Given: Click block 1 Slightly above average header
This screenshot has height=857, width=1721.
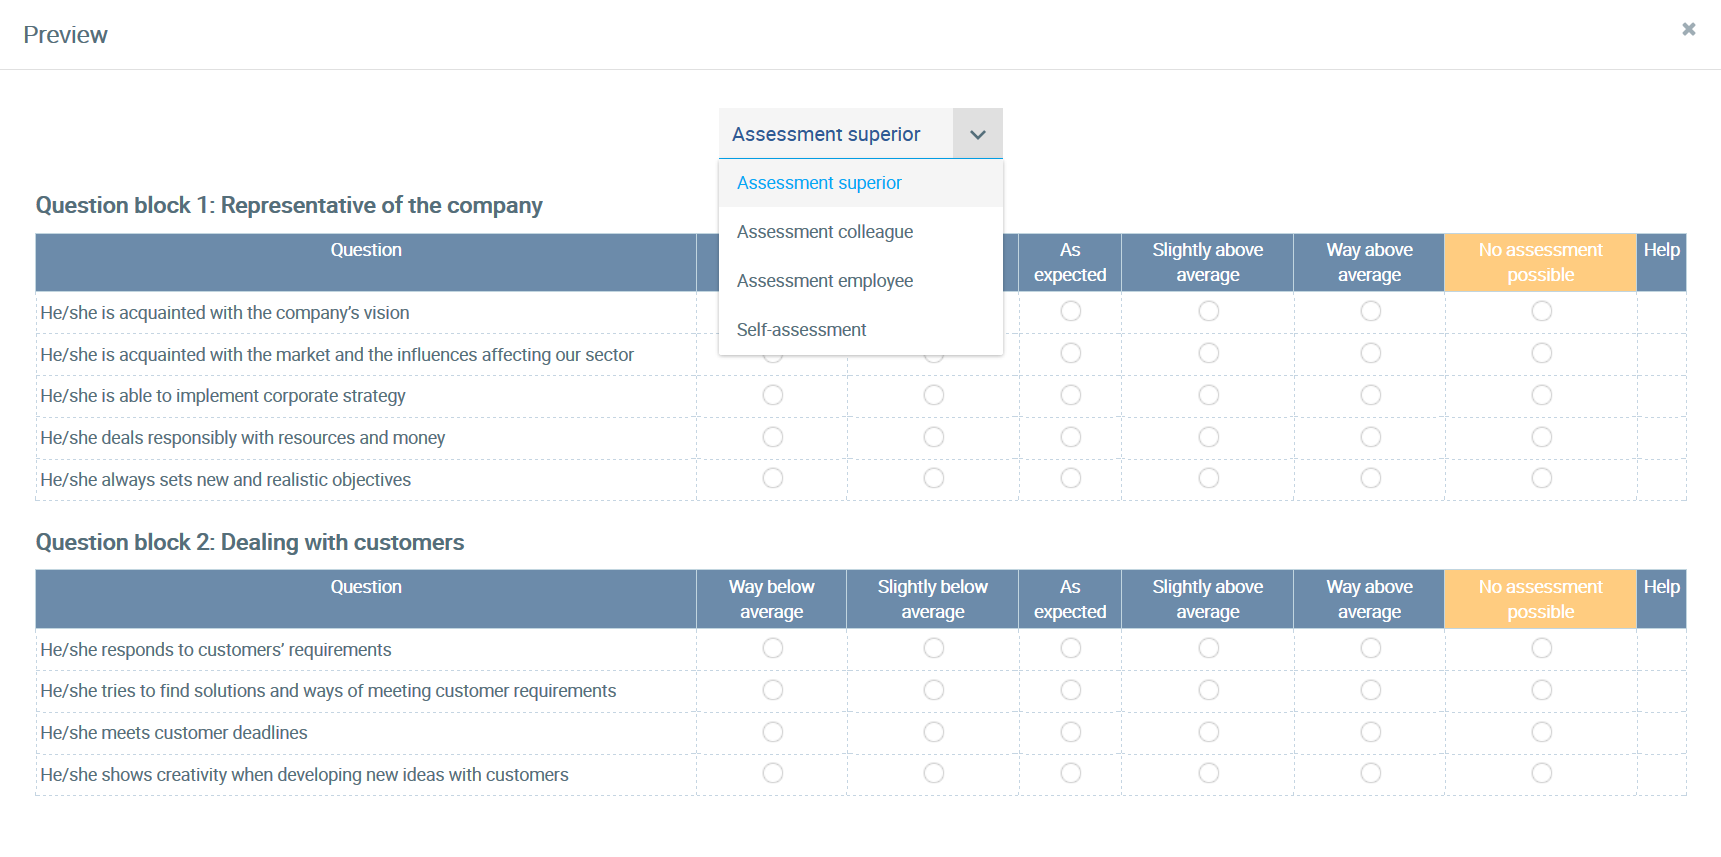Looking at the screenshot, I should coord(1207,262).
